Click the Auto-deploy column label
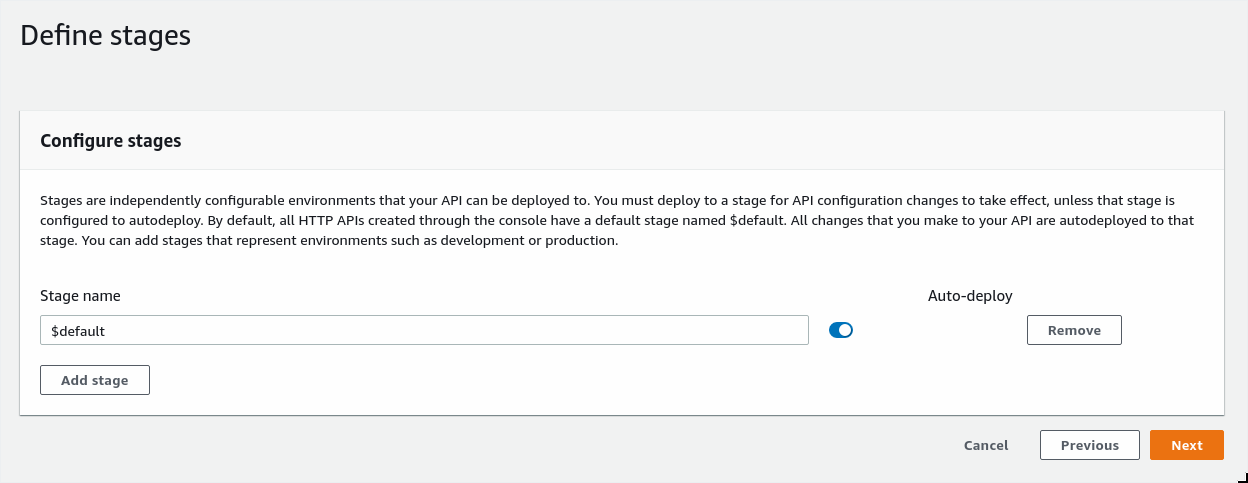Screen dimensions: 1248x483 coord(970,296)
